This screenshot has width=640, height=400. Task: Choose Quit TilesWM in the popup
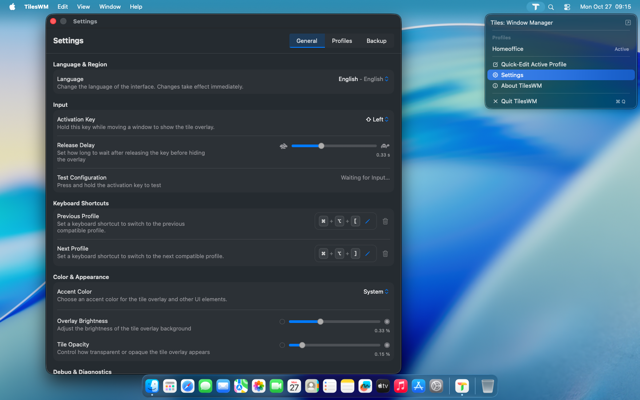[x=561, y=101]
